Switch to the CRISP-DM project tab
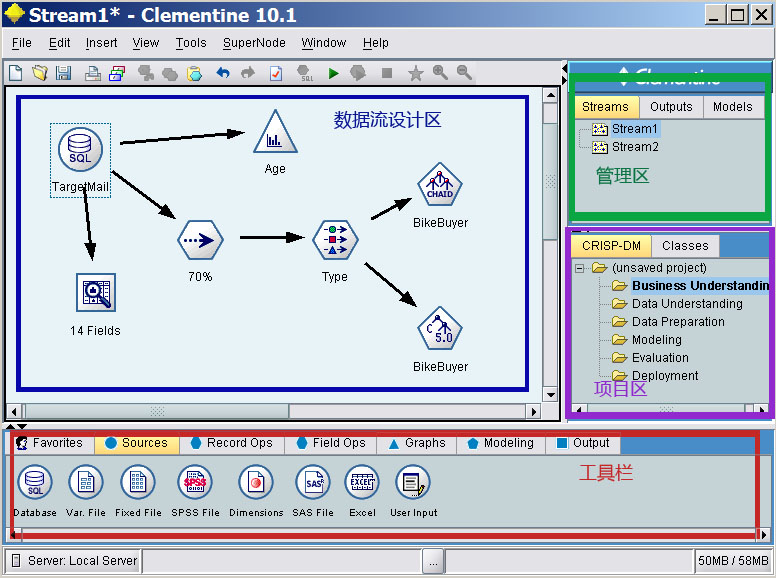776x578 pixels. tap(611, 246)
